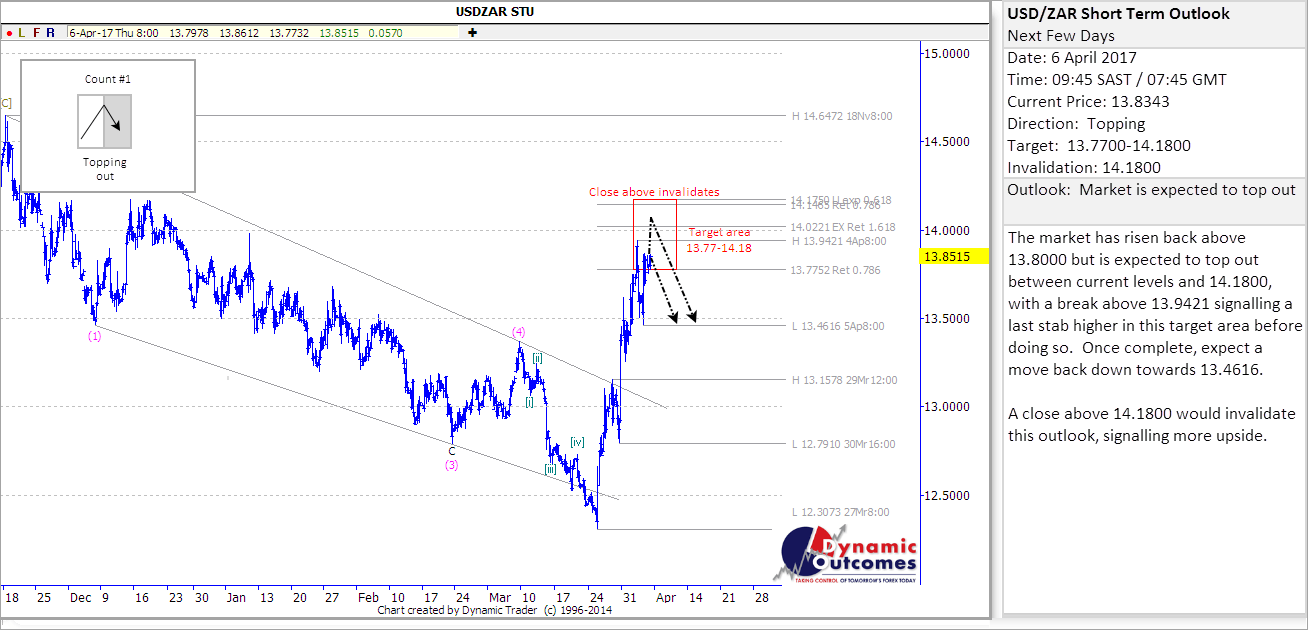Click the high value 13.8612 in data bar
The height and width of the screenshot is (644, 1308).
point(239,33)
